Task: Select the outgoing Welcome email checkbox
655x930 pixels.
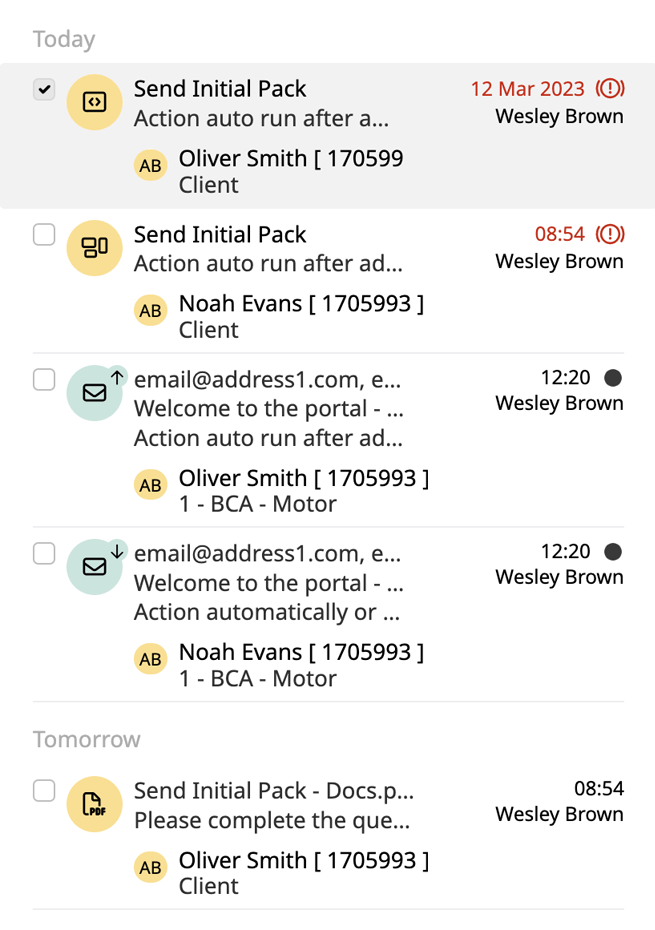Action: pyautogui.click(x=44, y=380)
